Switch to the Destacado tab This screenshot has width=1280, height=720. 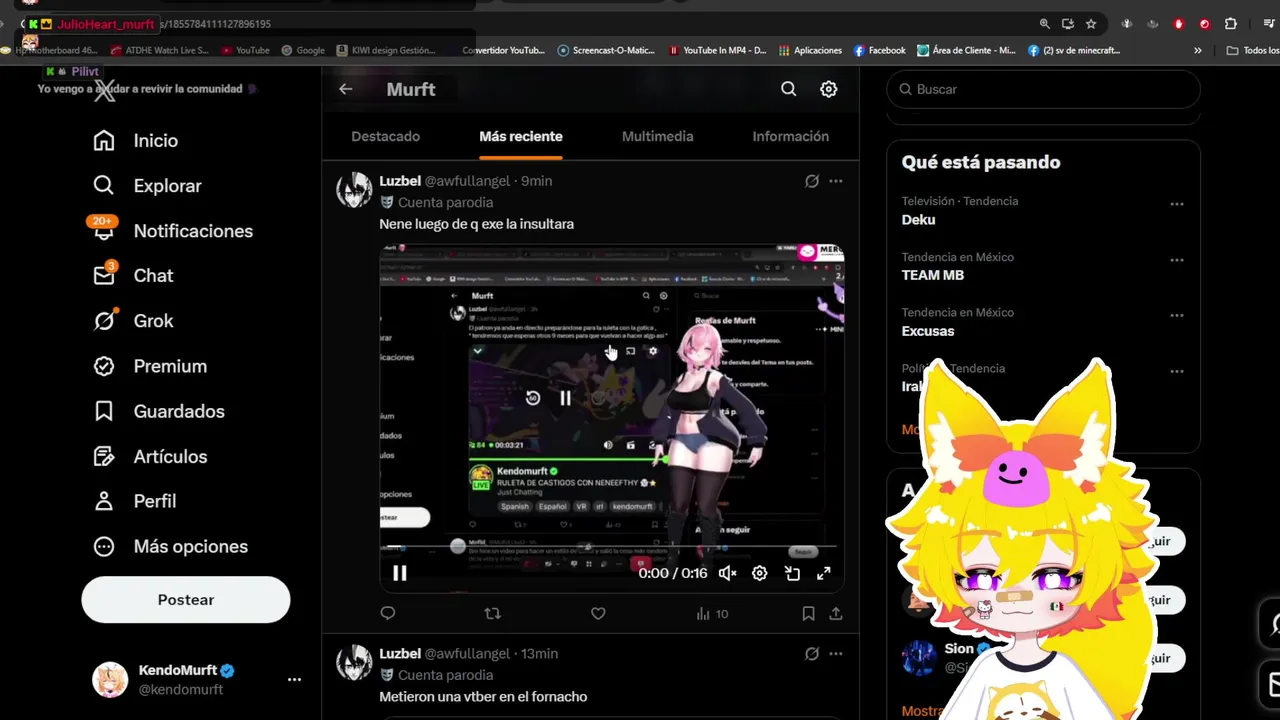386,136
